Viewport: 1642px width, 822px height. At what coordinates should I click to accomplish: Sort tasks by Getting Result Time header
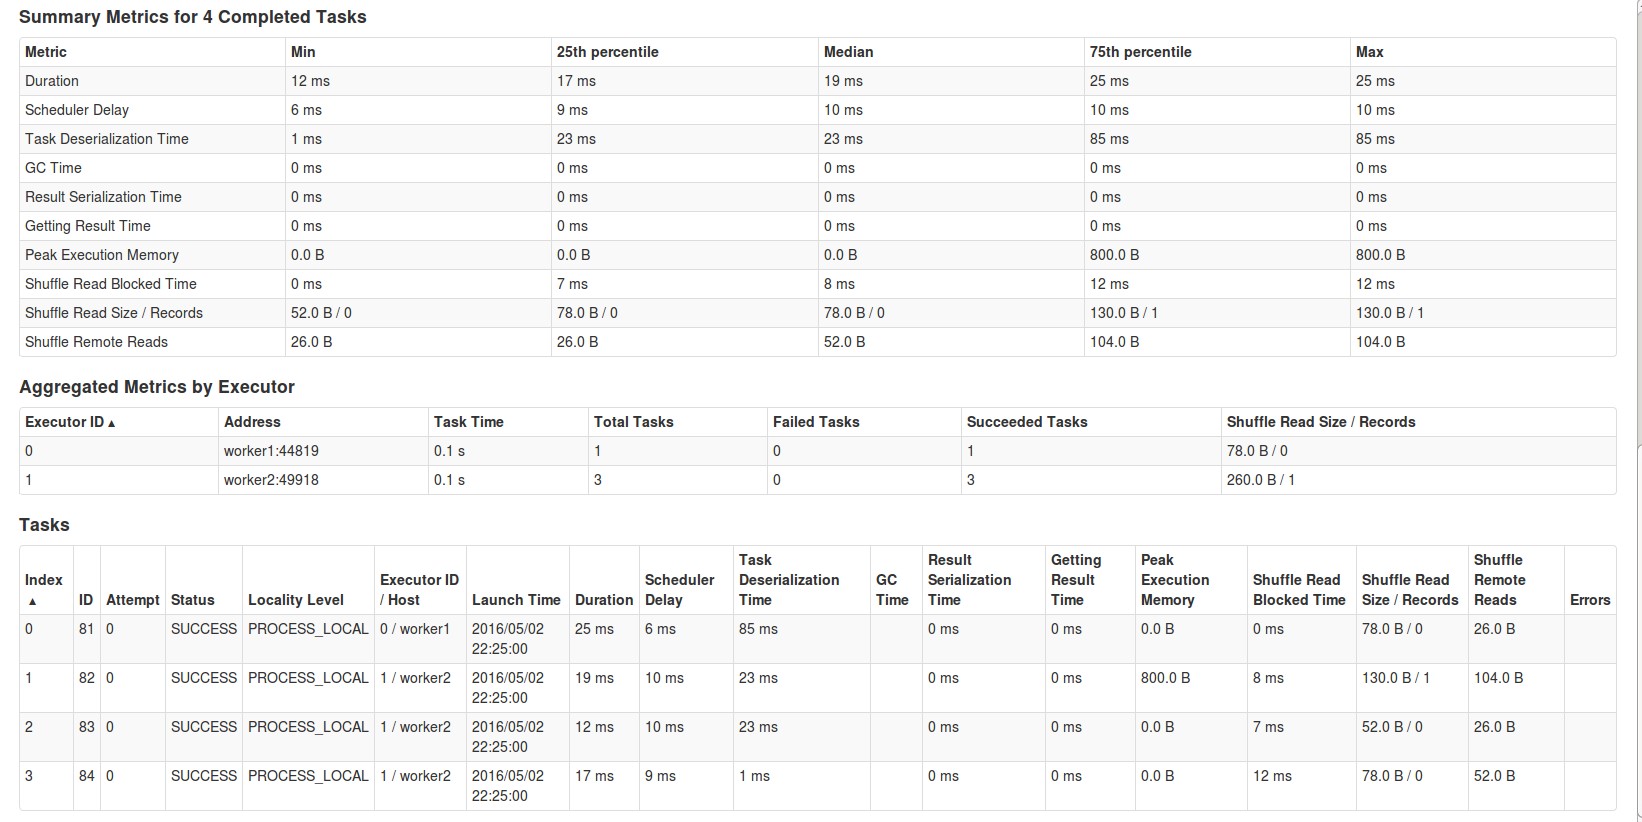(1076, 580)
